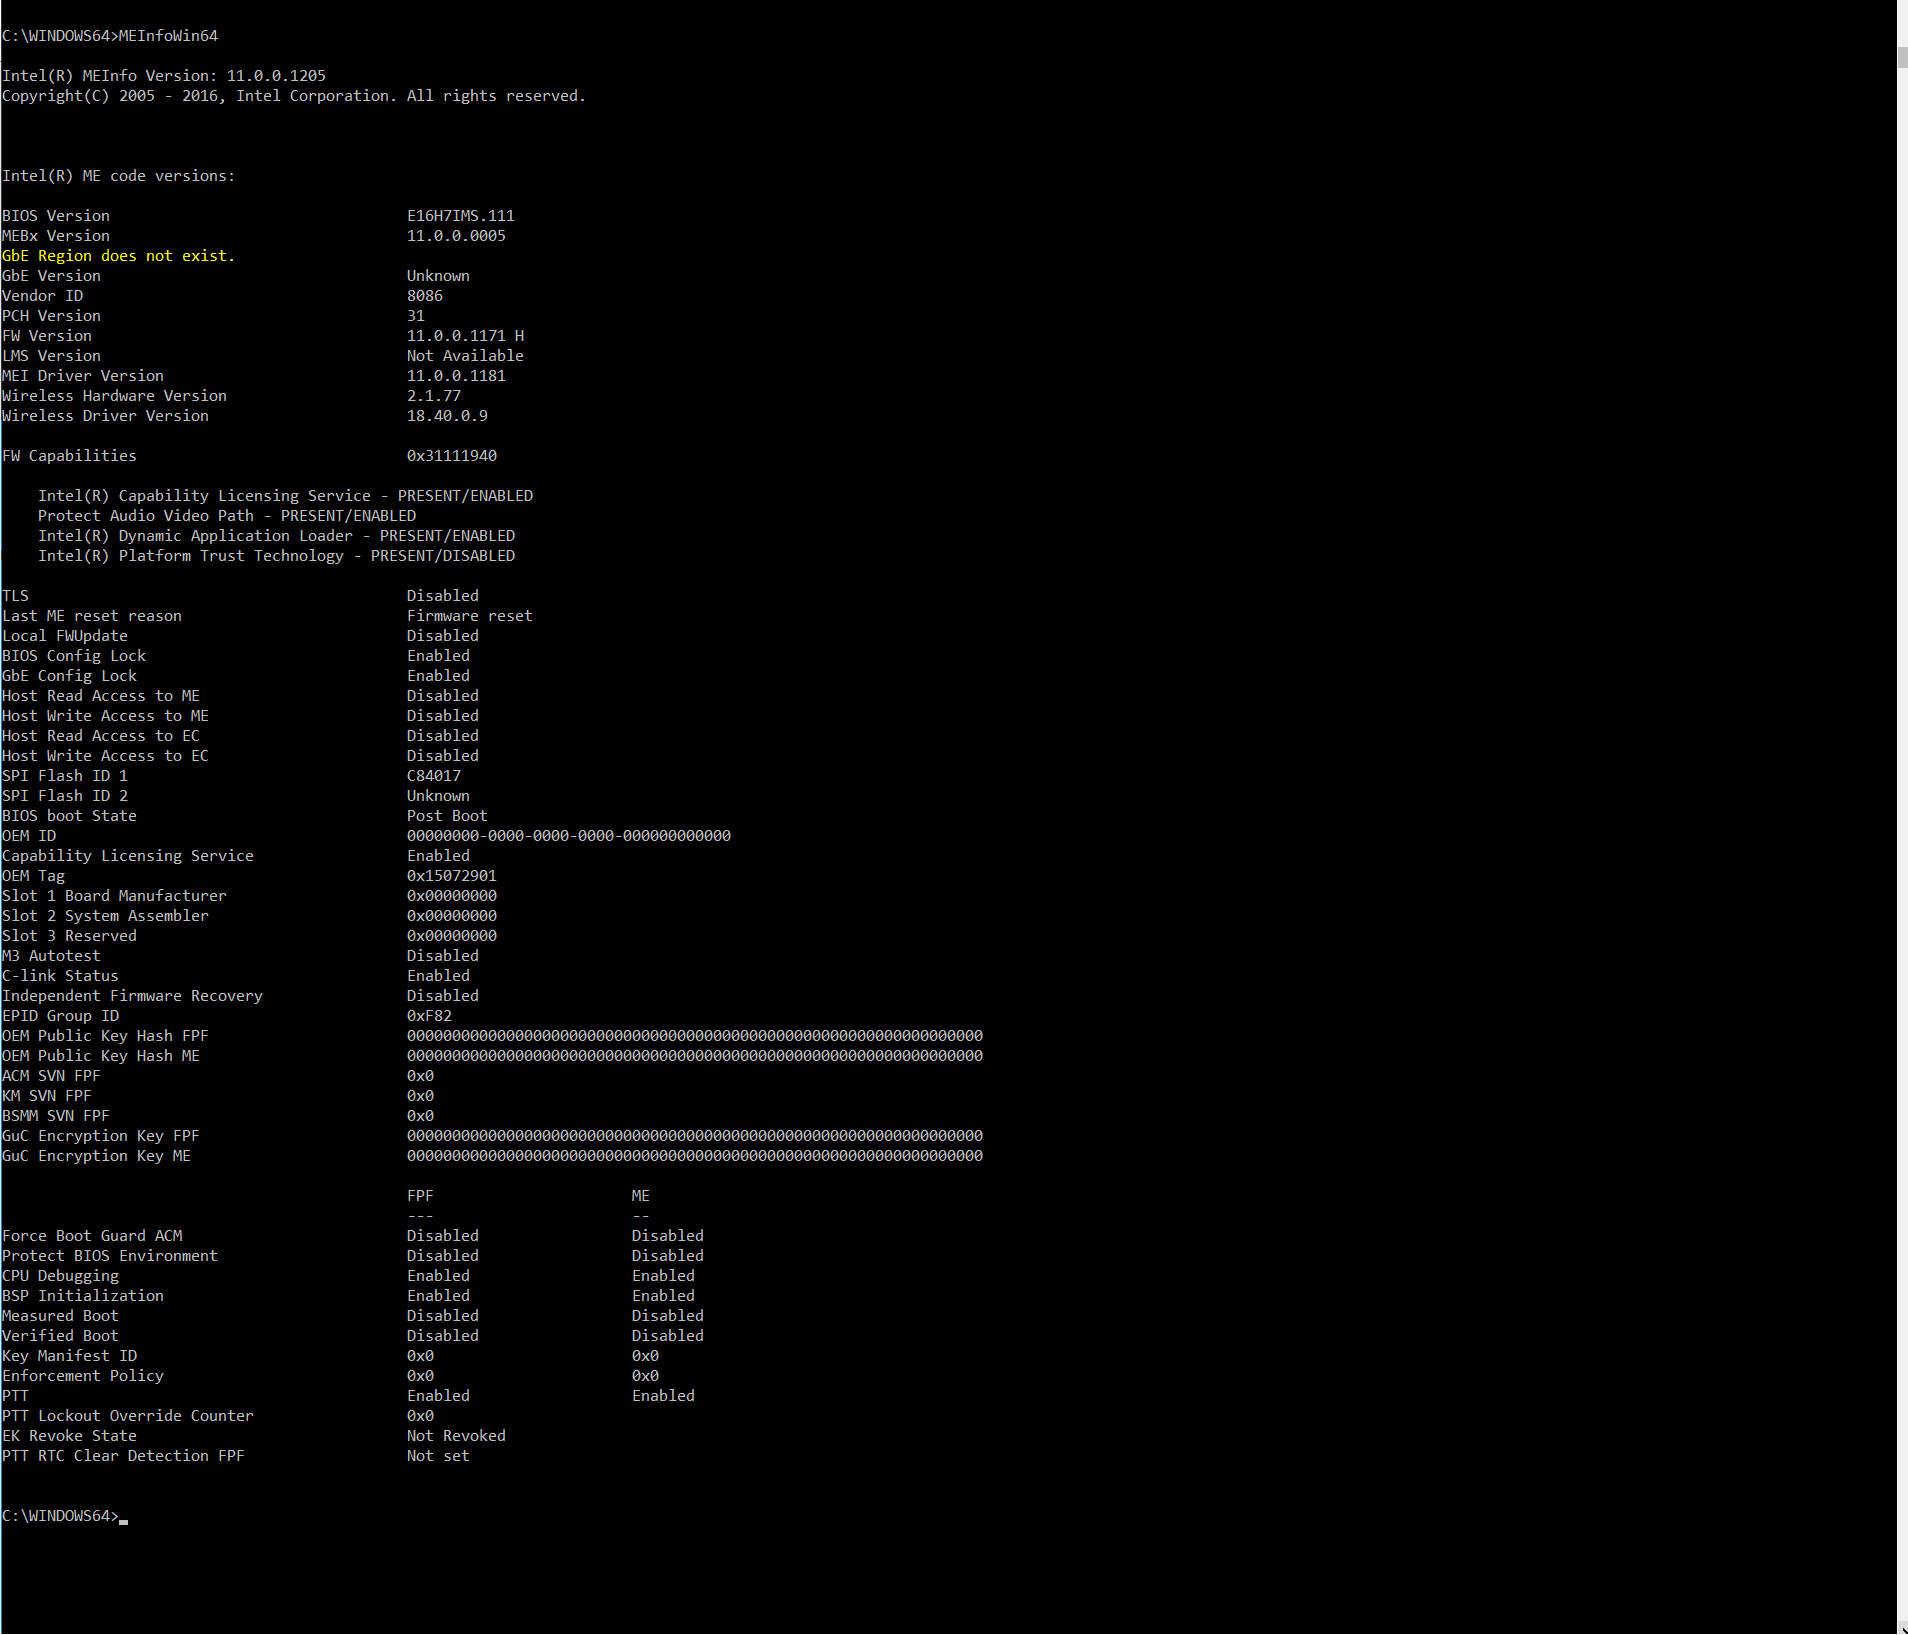This screenshot has width=1908, height=1635.
Task: Select SPI Flash ID 1 value 'C84017'
Action: pos(433,776)
